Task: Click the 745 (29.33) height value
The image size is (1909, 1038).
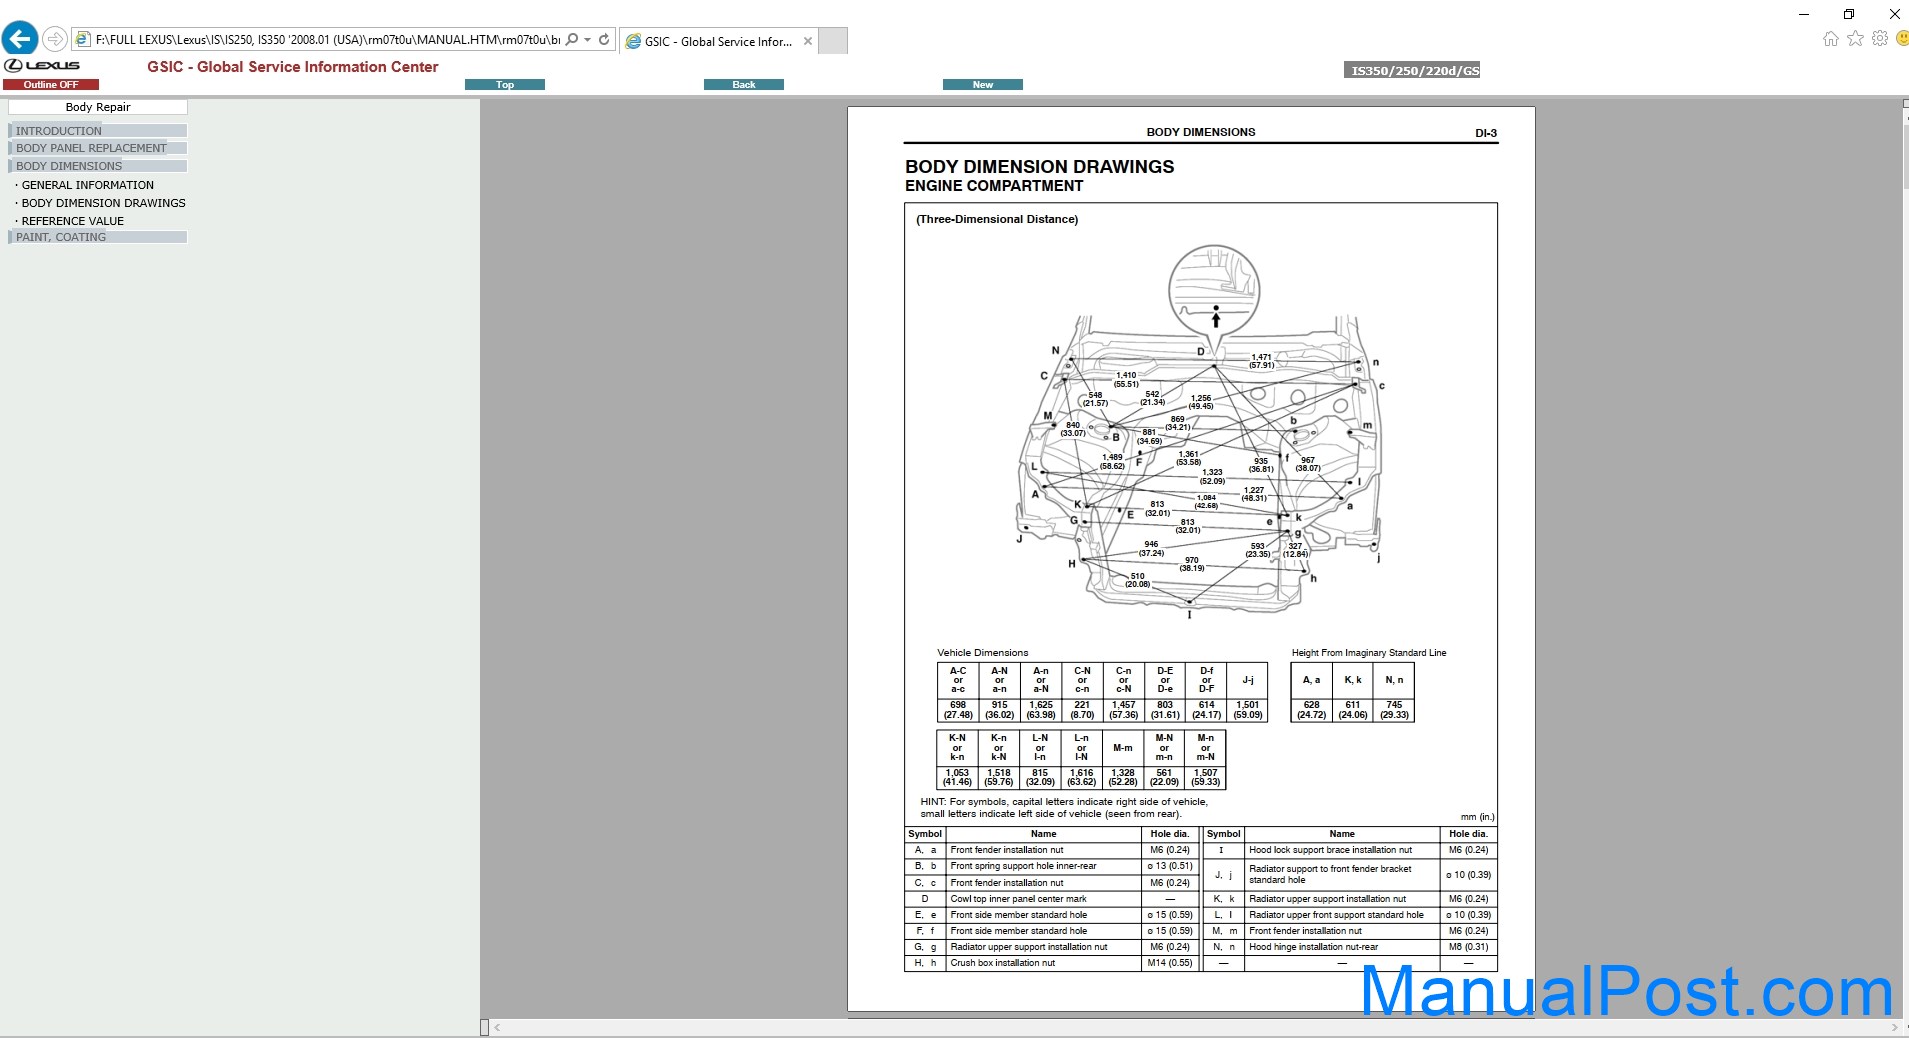Action: click(1394, 709)
